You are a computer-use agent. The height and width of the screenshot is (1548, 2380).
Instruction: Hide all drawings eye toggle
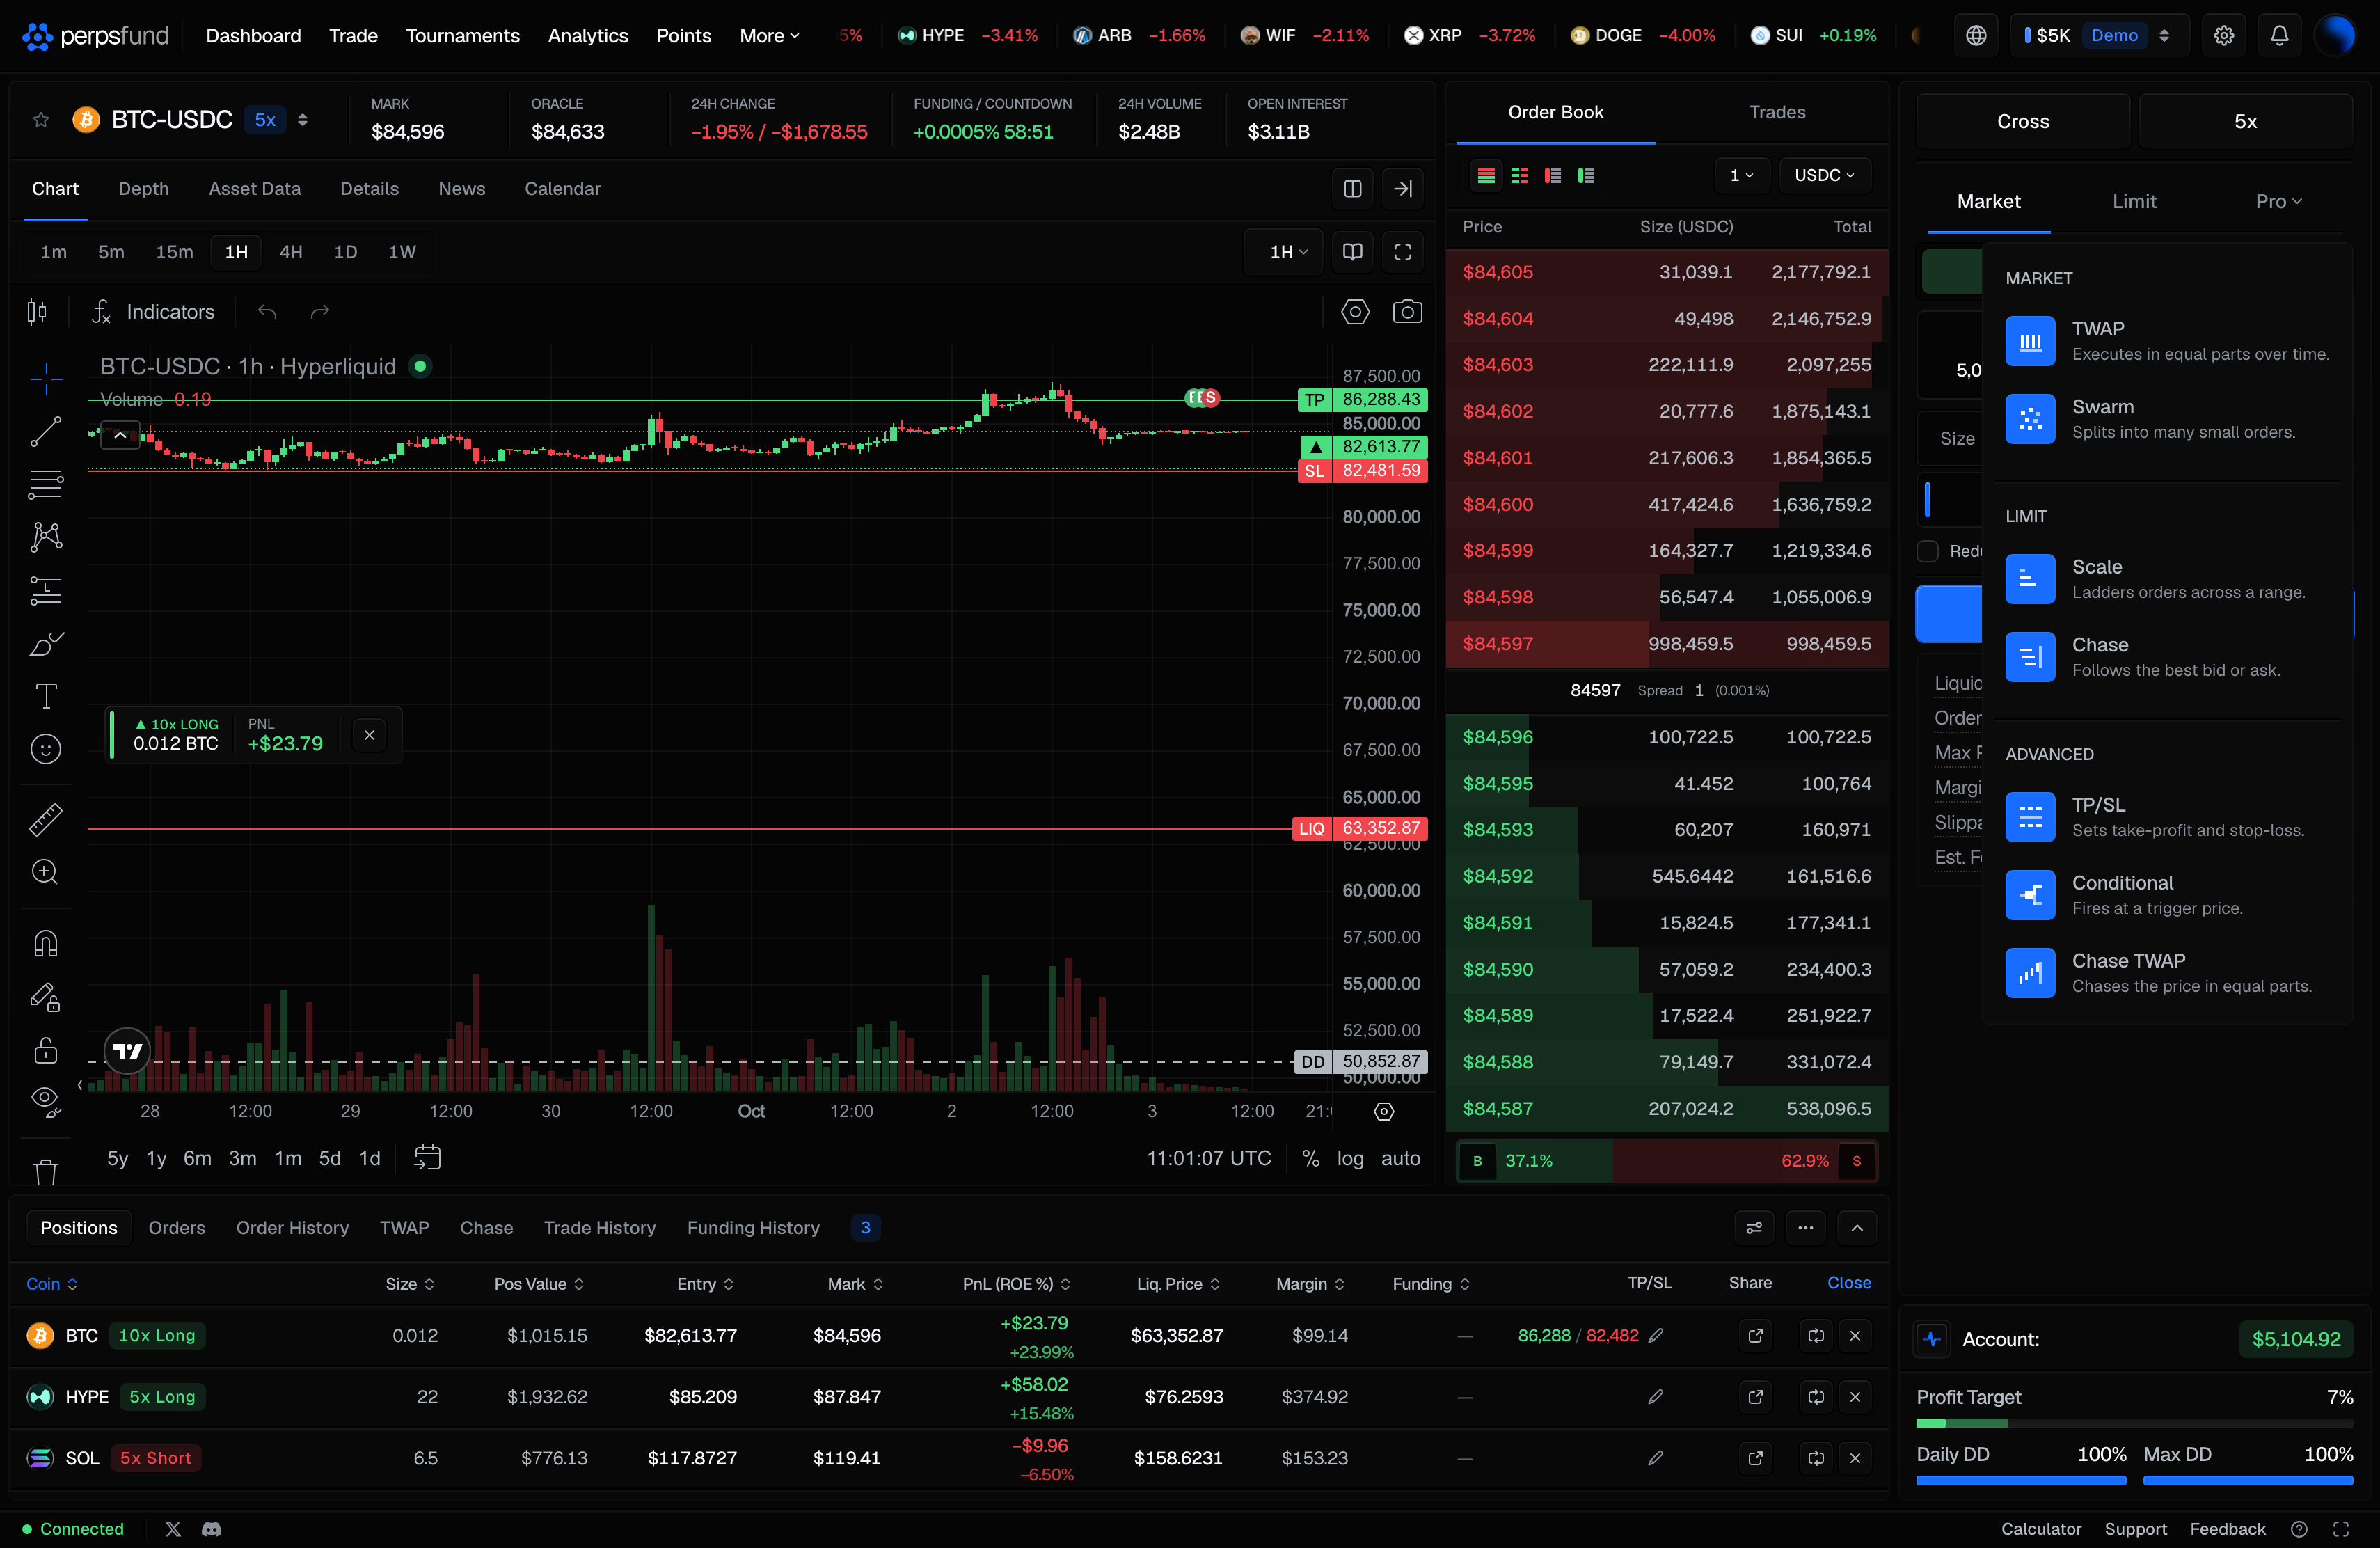pos(45,1101)
